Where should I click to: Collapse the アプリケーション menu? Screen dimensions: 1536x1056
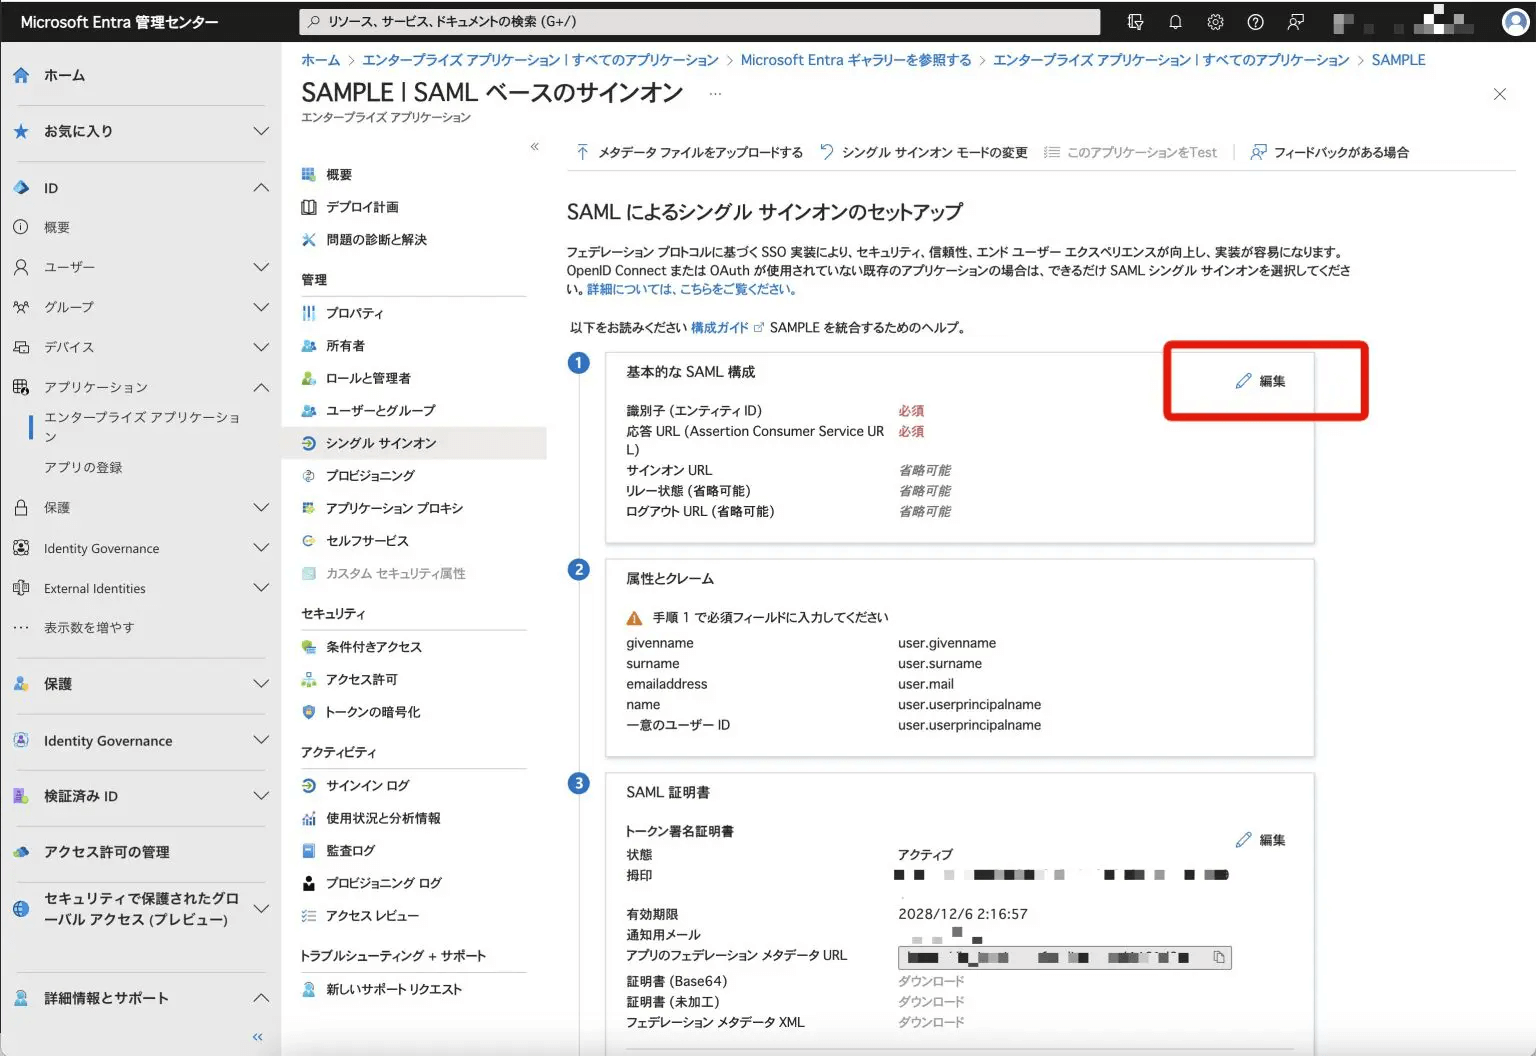(261, 387)
